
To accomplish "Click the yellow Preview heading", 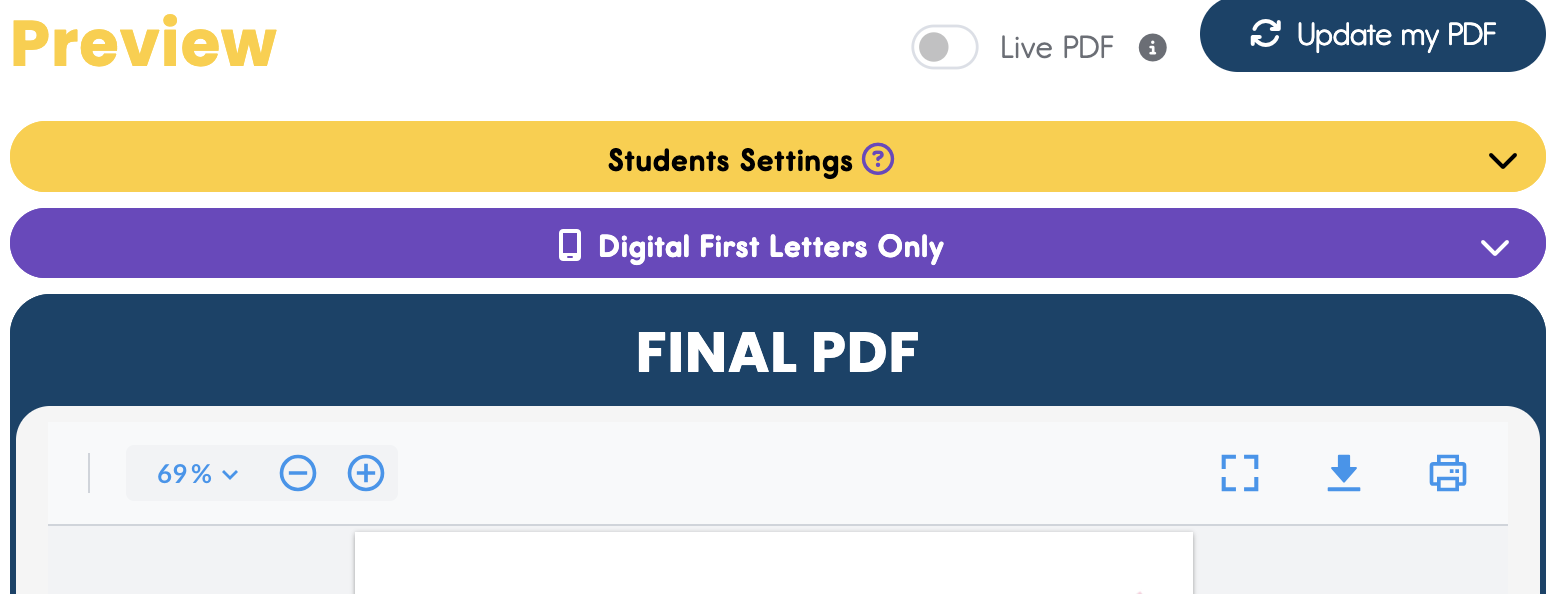I will click(x=143, y=43).
